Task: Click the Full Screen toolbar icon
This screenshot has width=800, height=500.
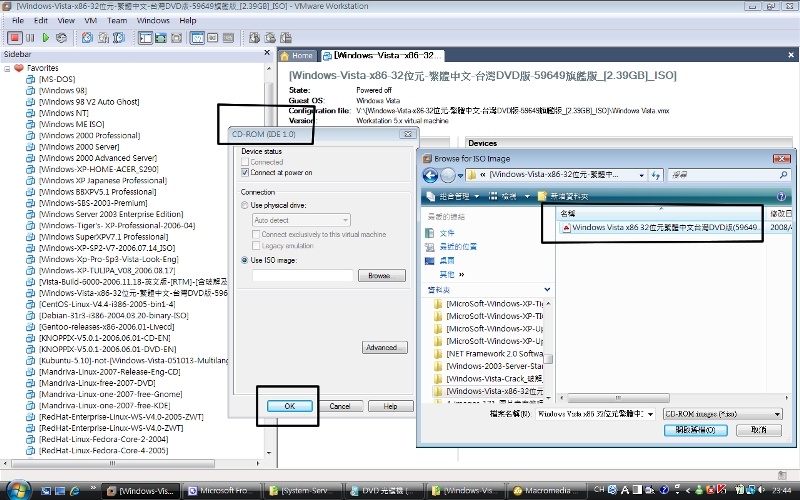Action: (177, 38)
